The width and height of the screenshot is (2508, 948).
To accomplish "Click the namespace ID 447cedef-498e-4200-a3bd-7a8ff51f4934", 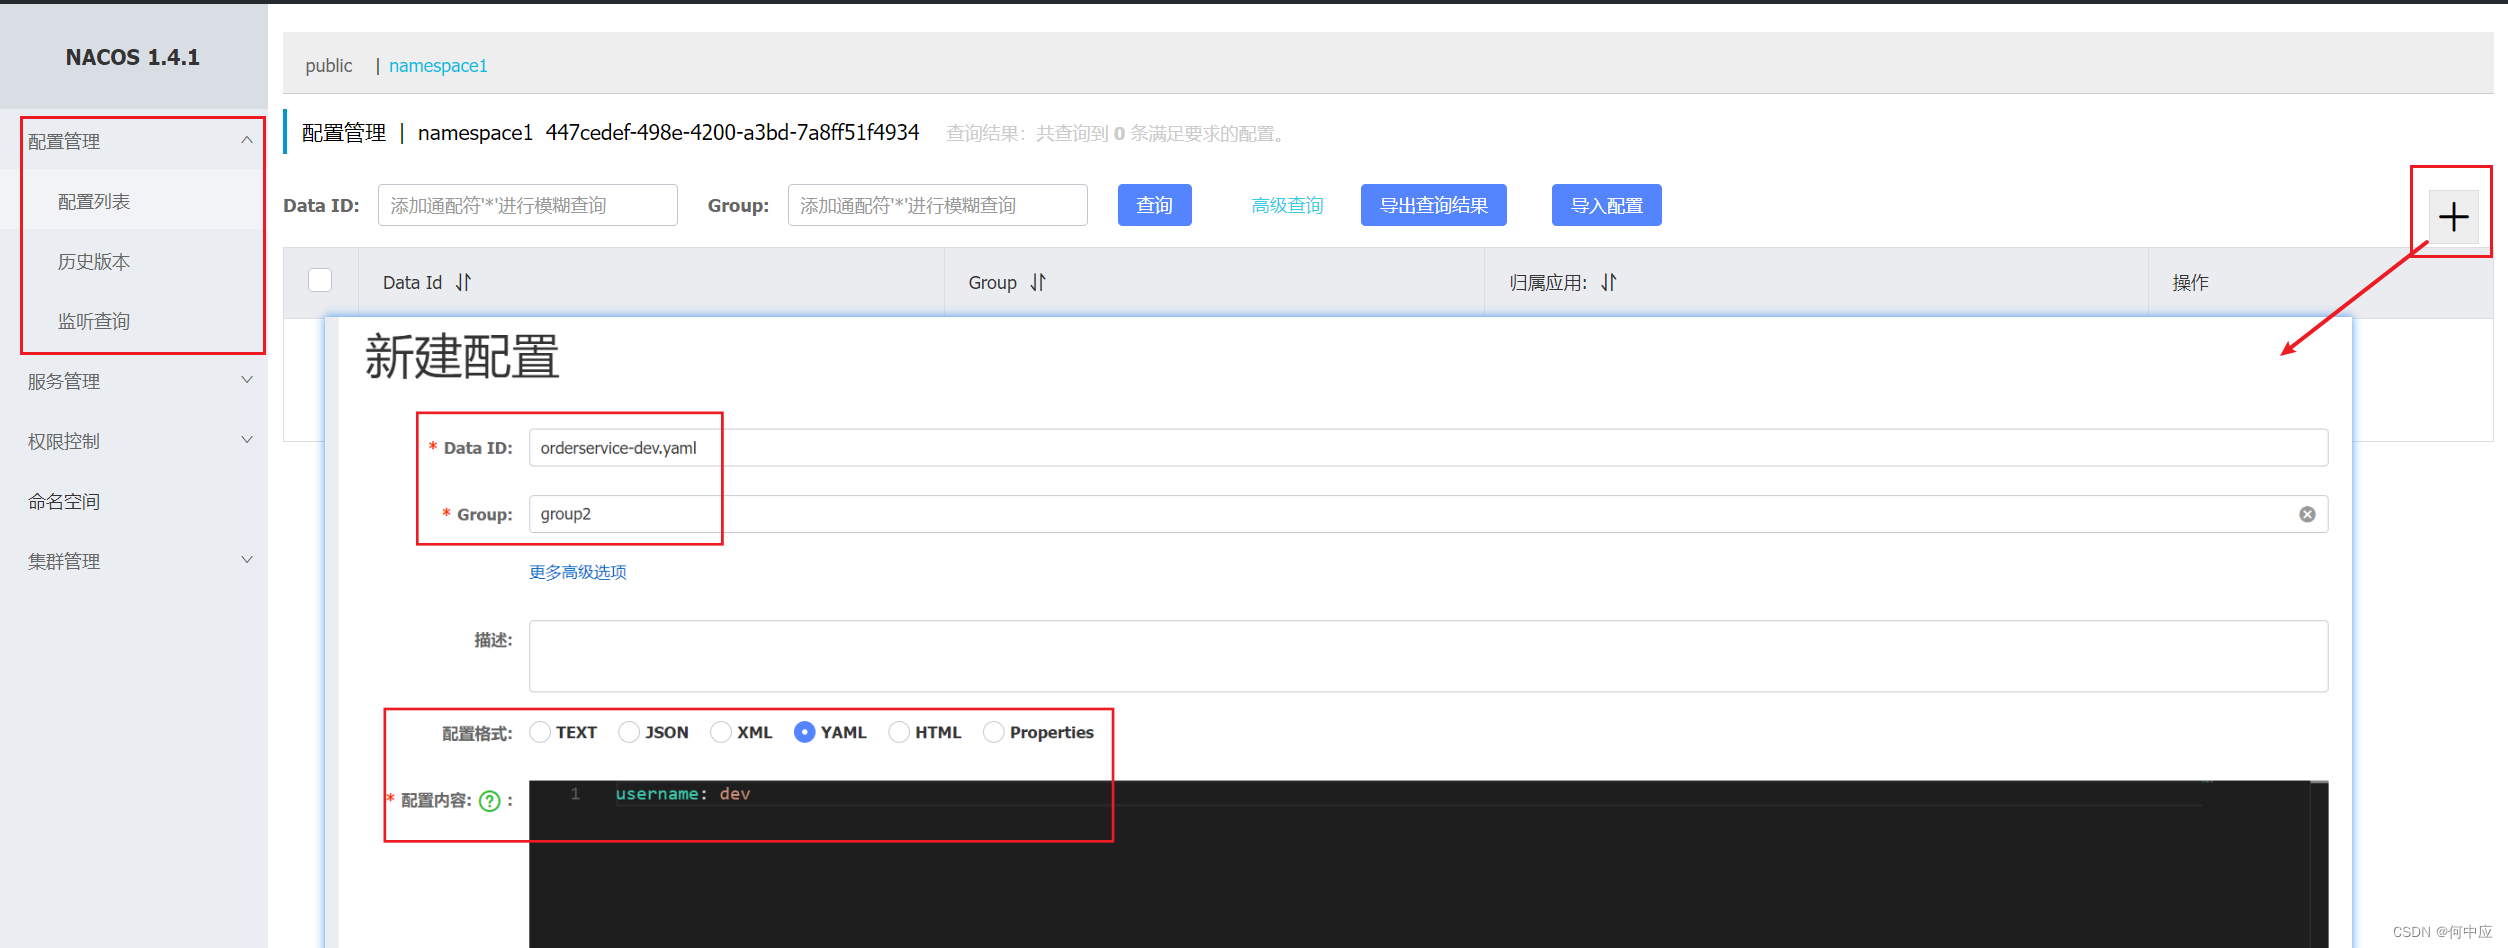I will click(732, 132).
